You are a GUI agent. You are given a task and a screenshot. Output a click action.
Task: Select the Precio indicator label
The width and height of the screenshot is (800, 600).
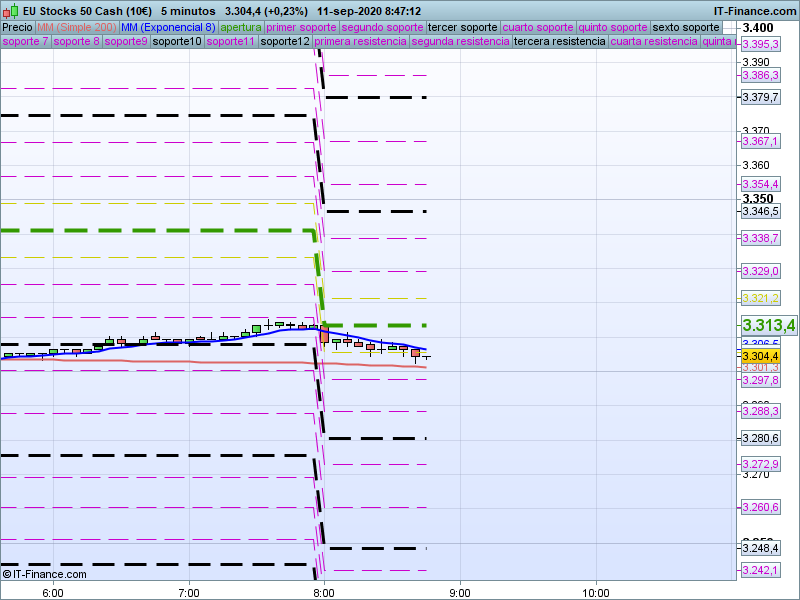tap(17, 27)
